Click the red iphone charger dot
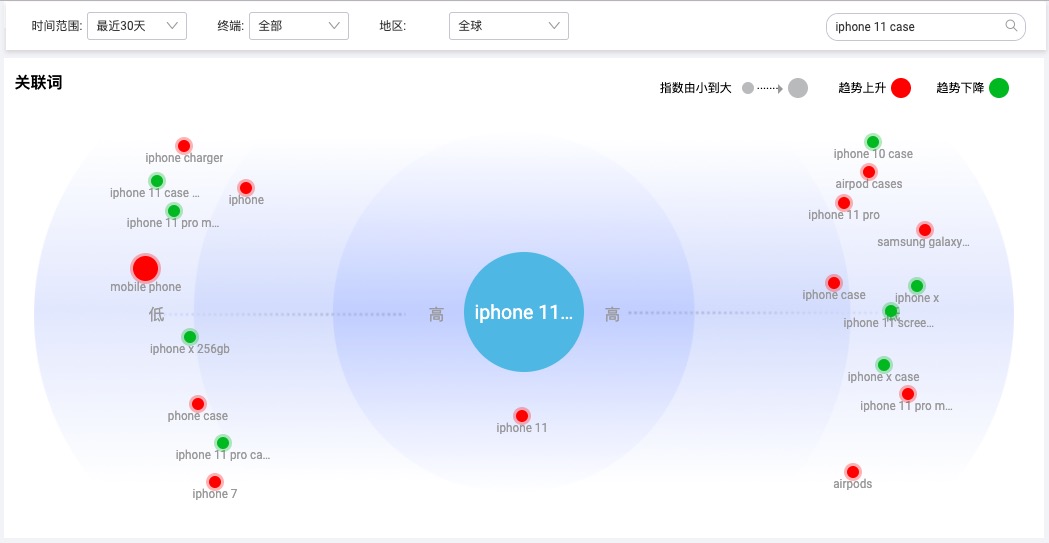1049x543 pixels. tap(184, 146)
